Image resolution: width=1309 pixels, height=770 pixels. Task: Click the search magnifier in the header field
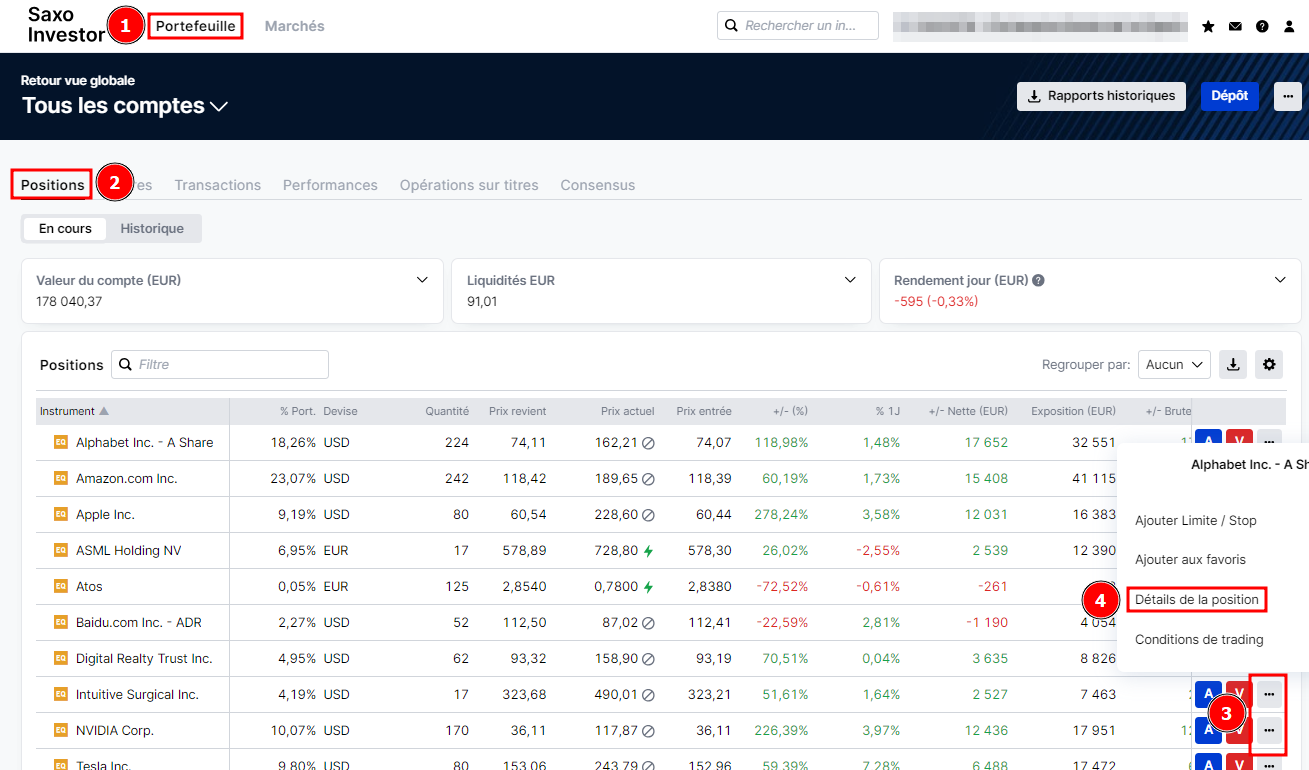tap(731, 26)
